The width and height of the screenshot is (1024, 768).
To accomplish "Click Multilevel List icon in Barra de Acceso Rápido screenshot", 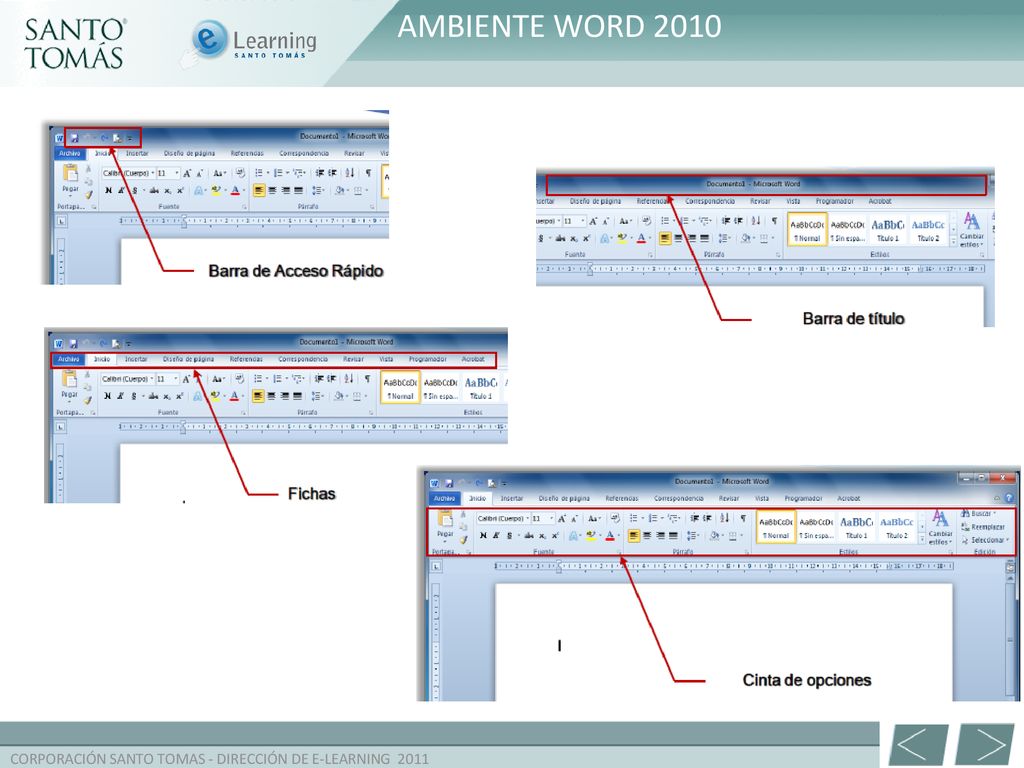I will click(298, 173).
